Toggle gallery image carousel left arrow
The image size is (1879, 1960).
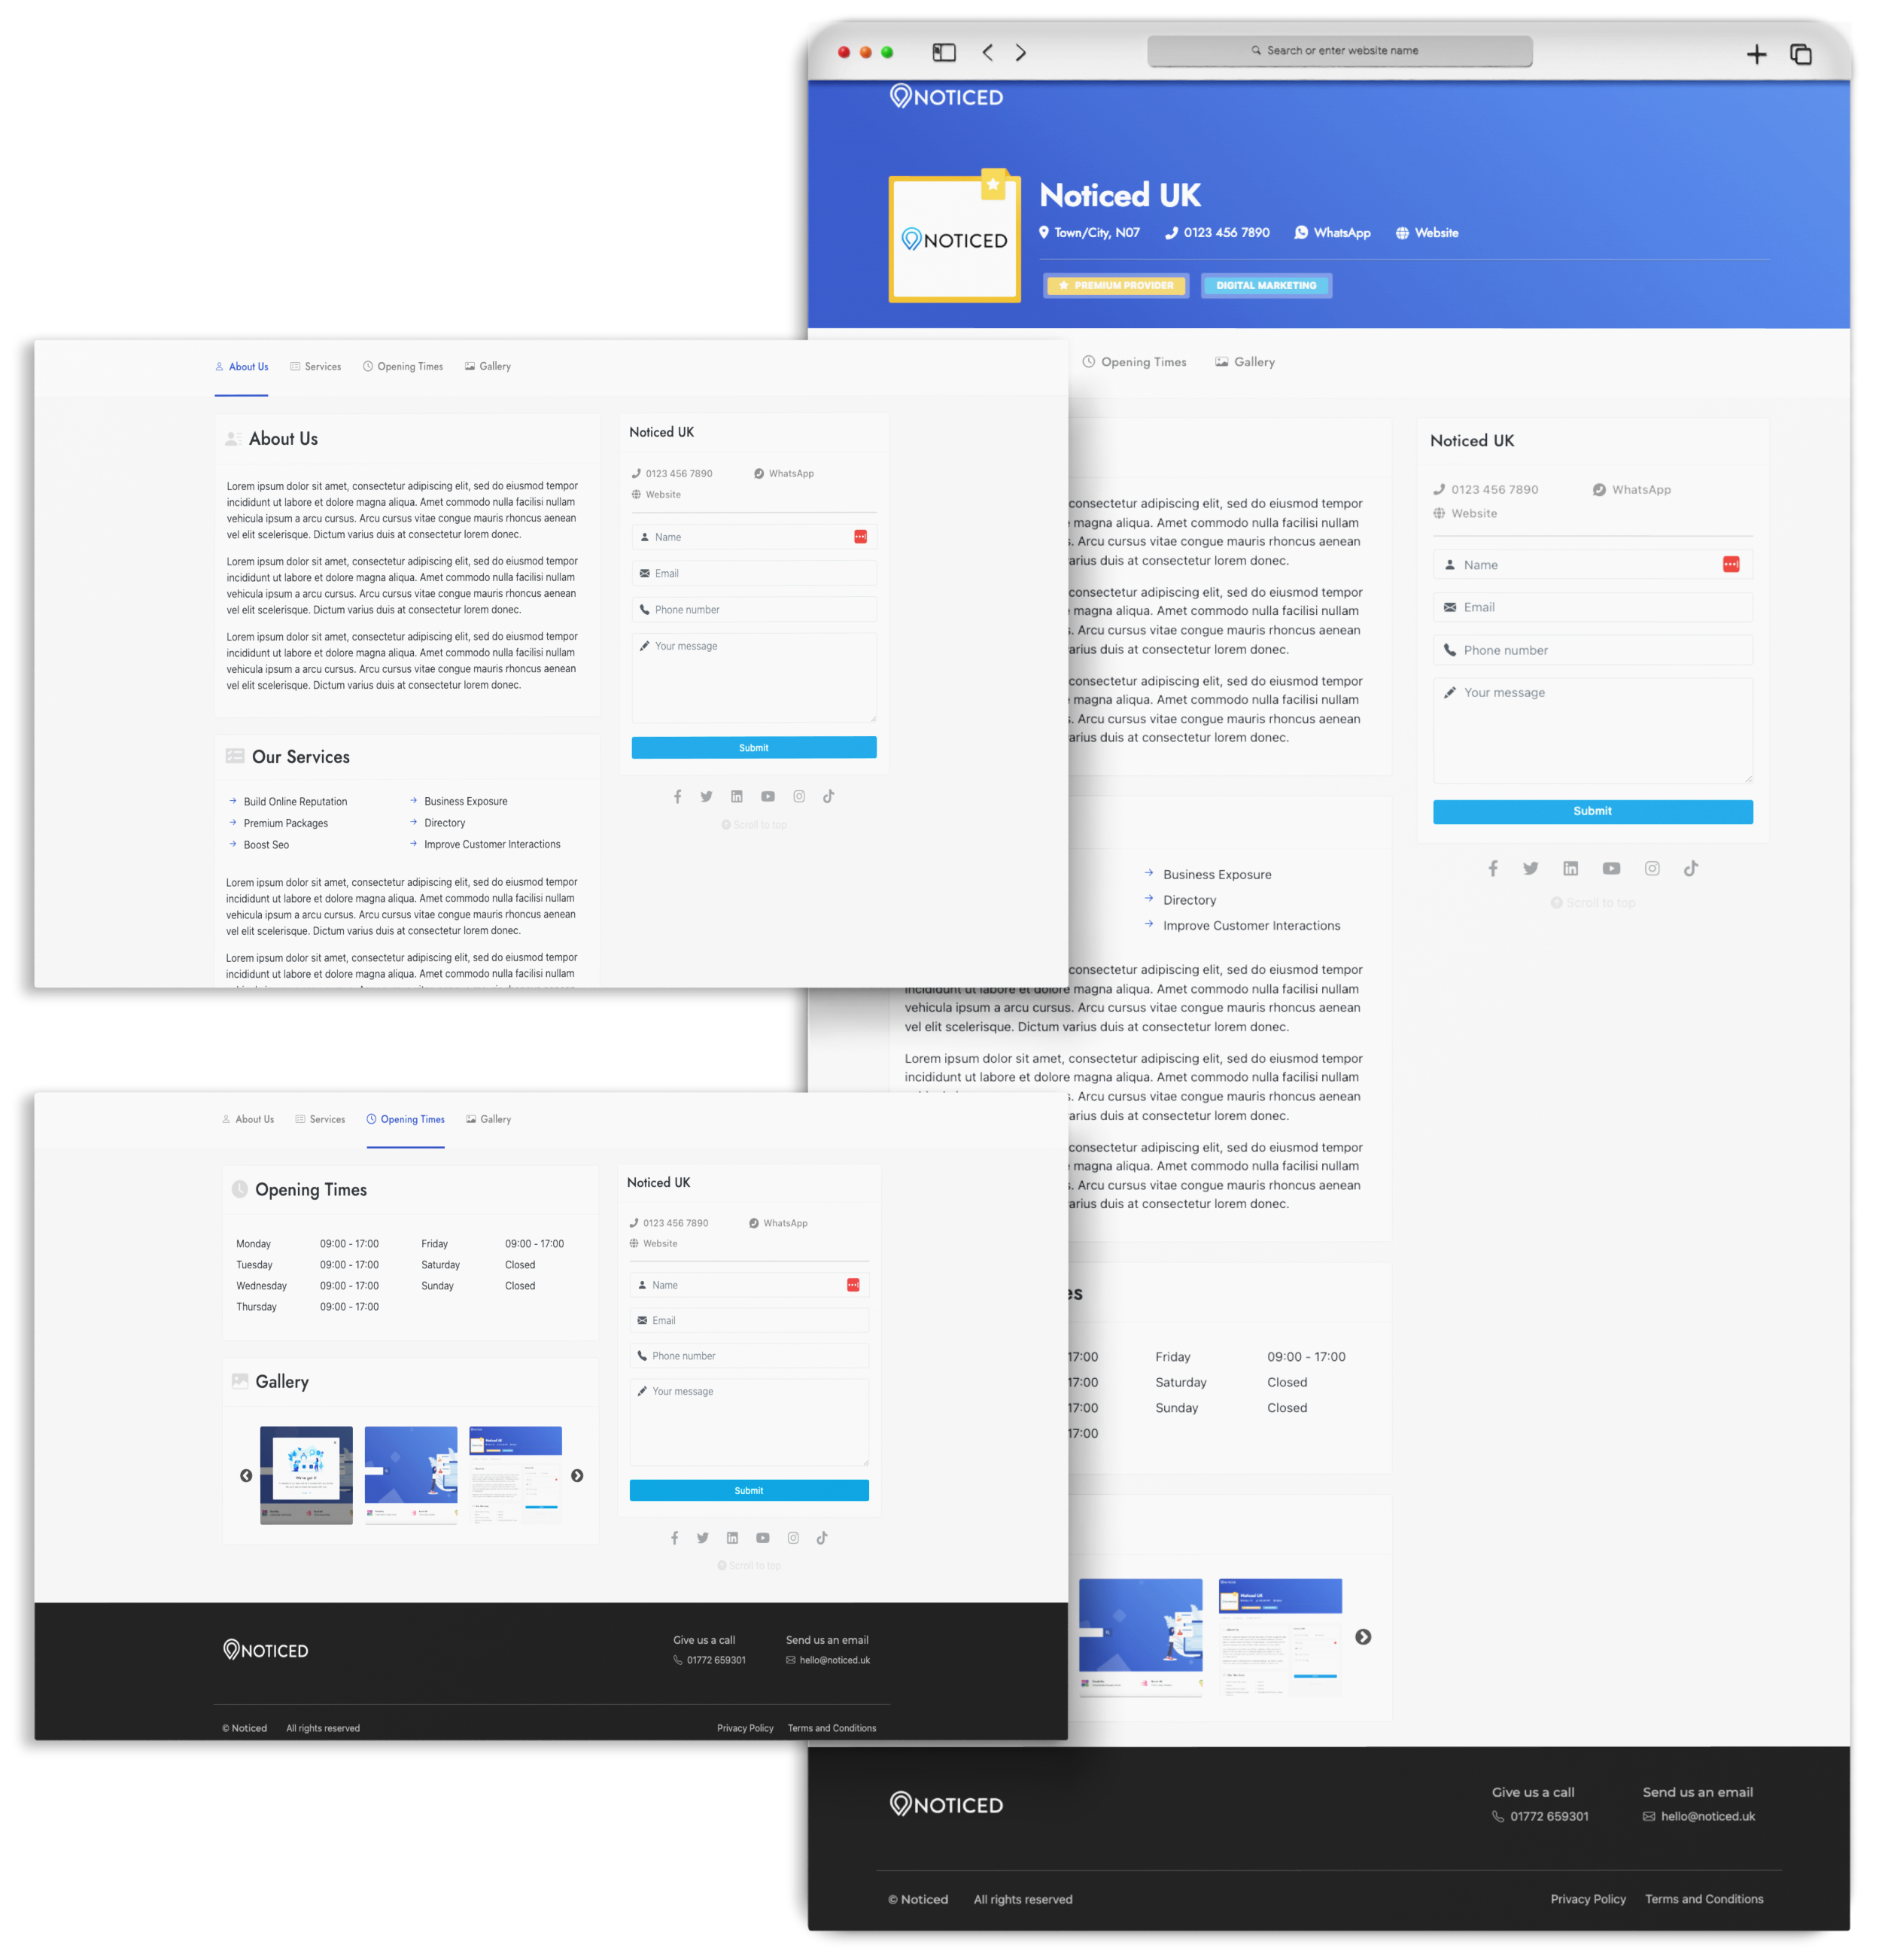pyautogui.click(x=247, y=1475)
